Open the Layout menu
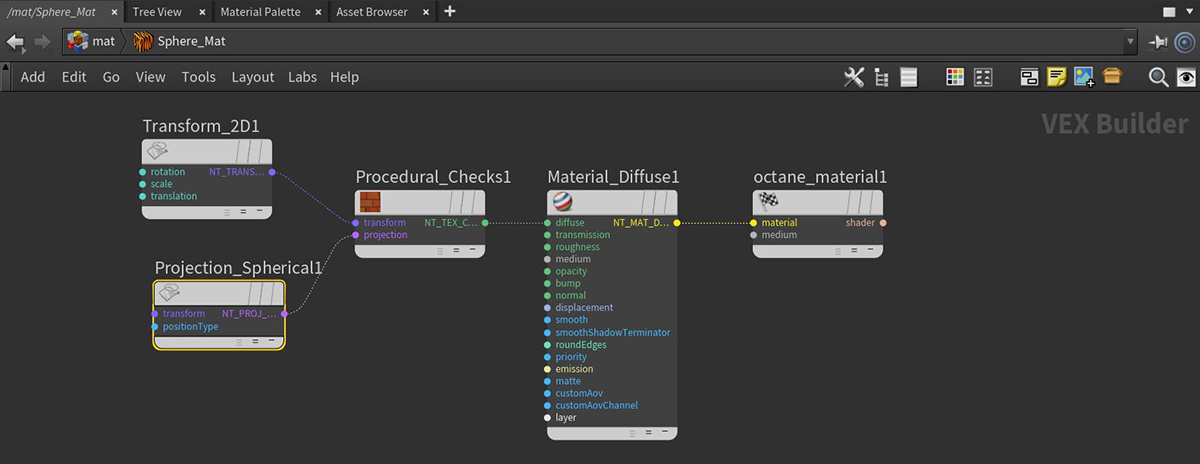 [252, 77]
